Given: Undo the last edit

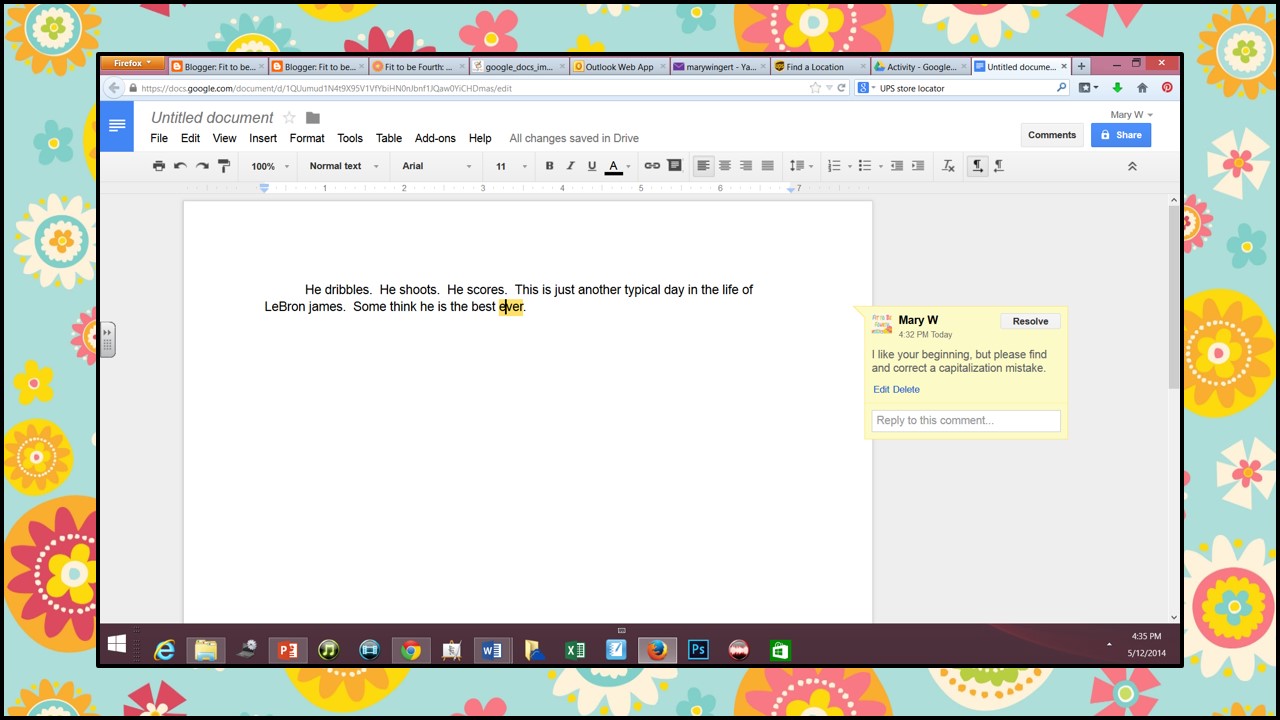Looking at the screenshot, I should [180, 166].
